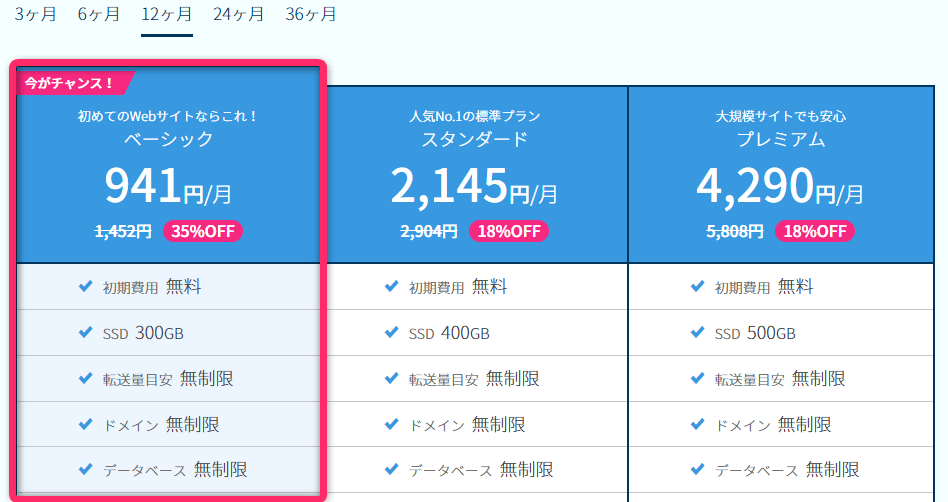The height and width of the screenshot is (502, 948).
Task: Click the 35%OFF badge on ベーシック
Action: (203, 231)
